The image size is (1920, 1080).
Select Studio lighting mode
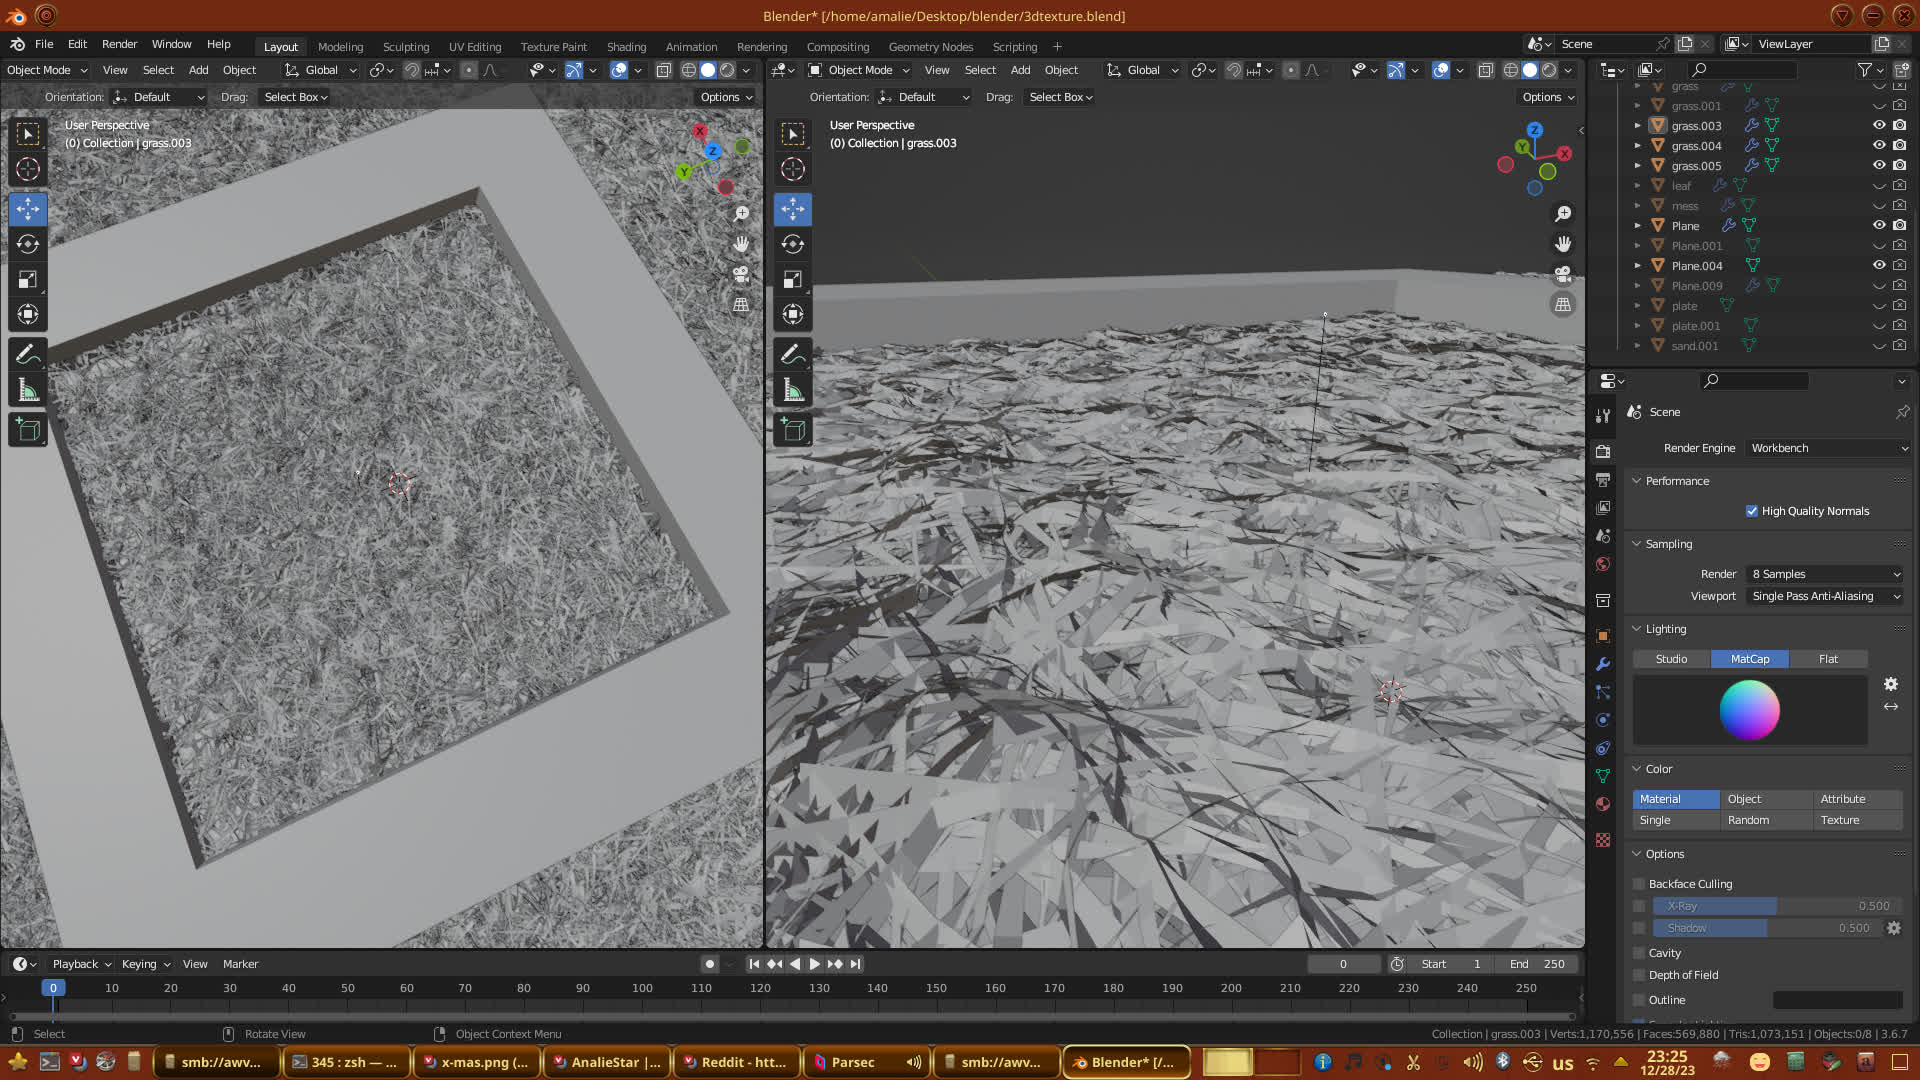1671,659
